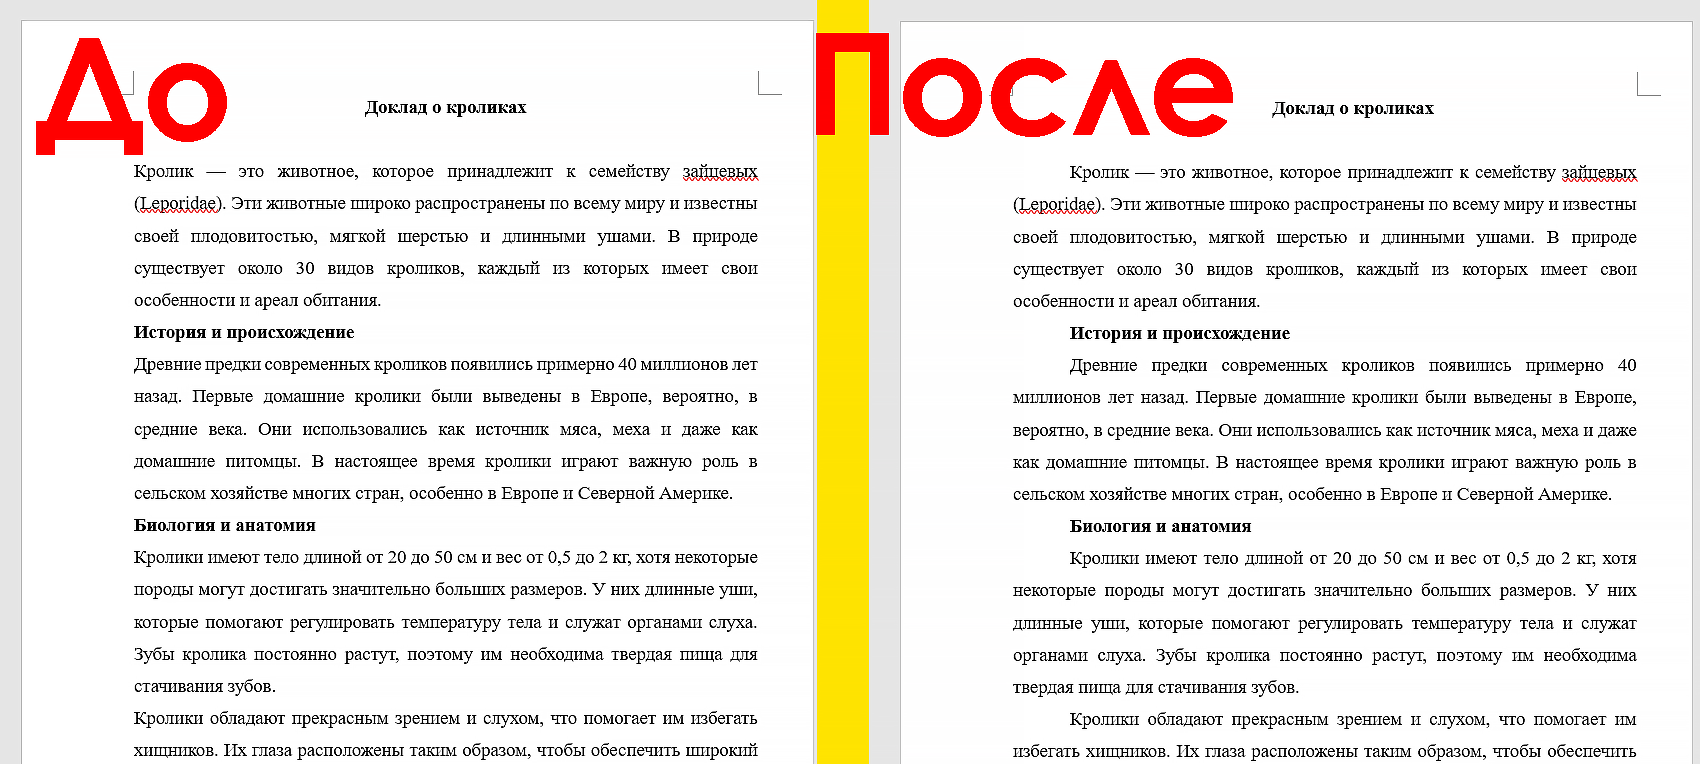Click the misspelled word "Leporidae" in left page
The height and width of the screenshot is (764, 1700).
(x=179, y=204)
